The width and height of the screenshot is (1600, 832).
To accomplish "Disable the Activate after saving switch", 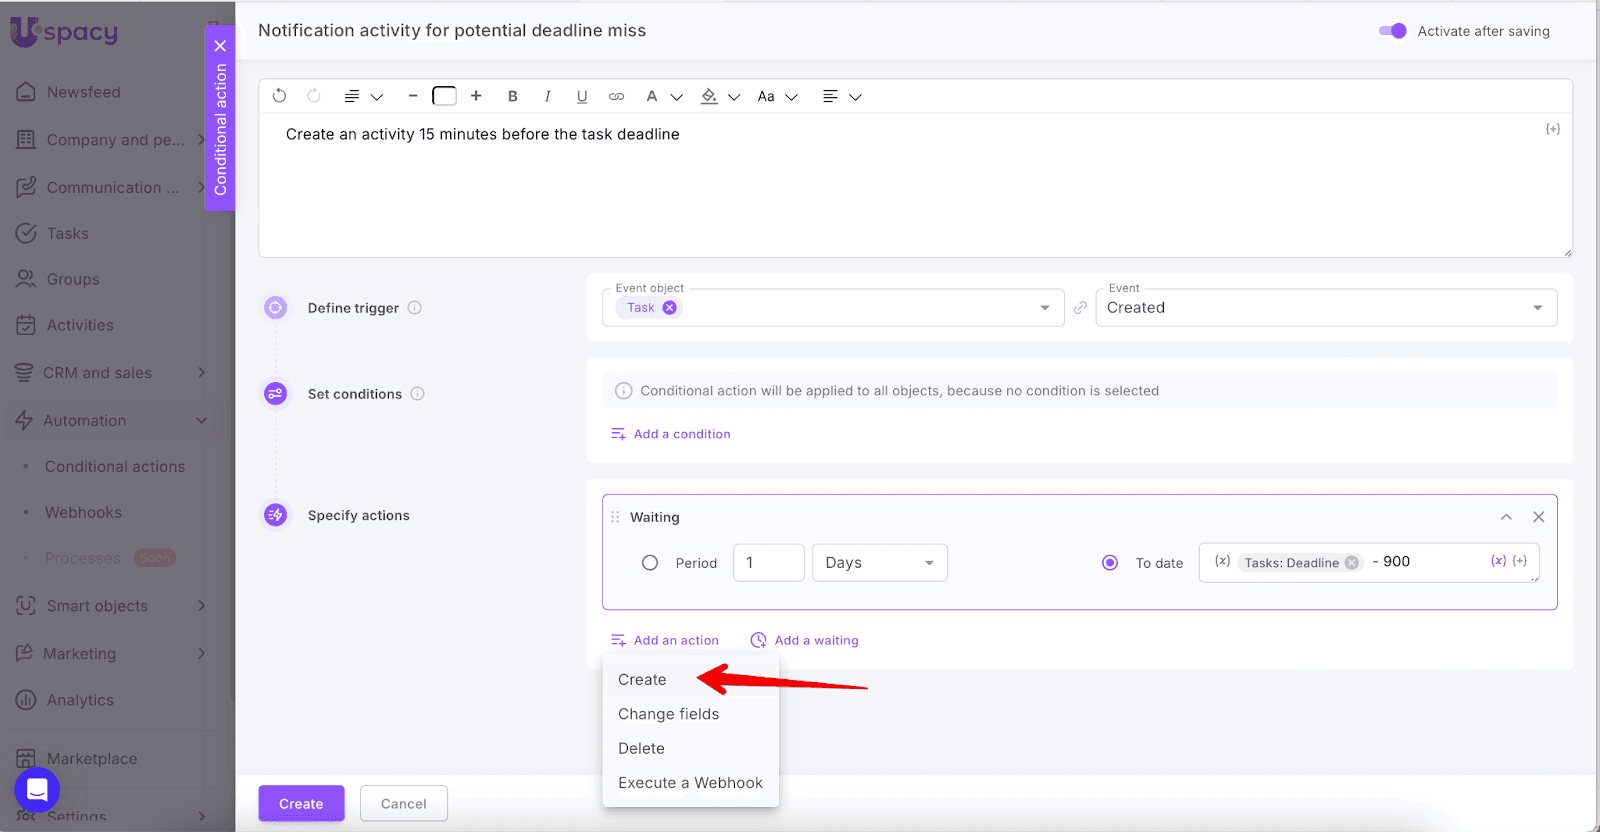I will click(1392, 31).
